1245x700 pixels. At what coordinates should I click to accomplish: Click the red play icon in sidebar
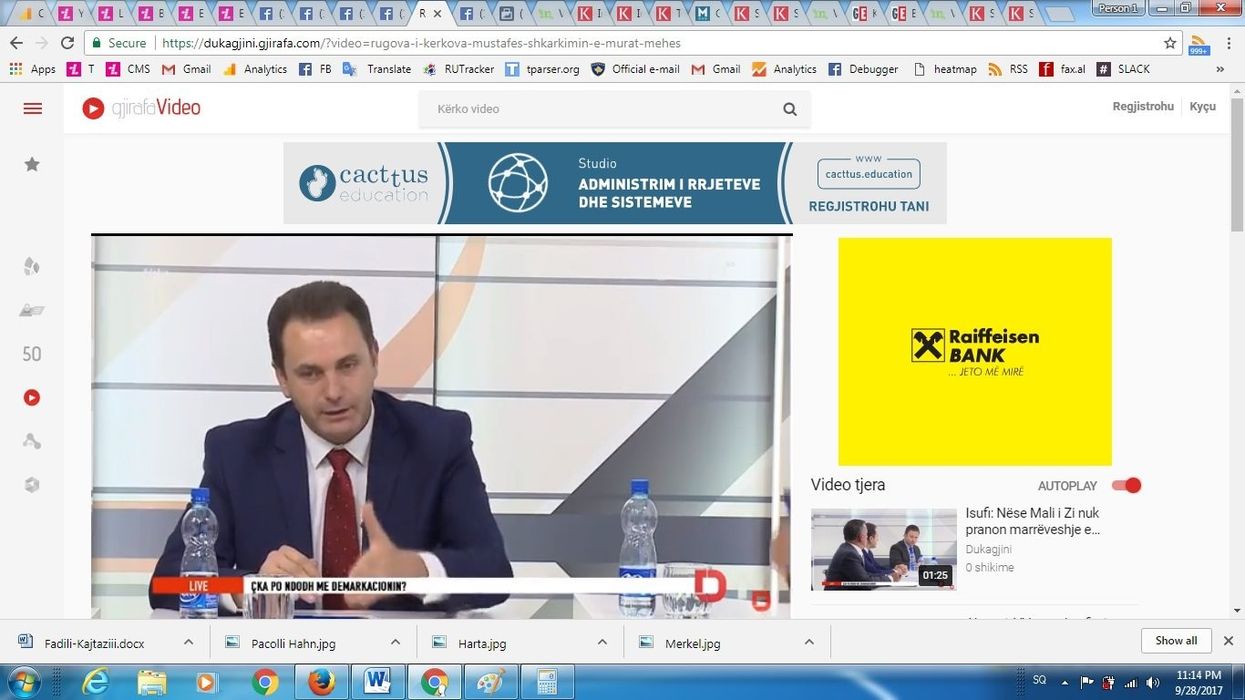click(32, 398)
